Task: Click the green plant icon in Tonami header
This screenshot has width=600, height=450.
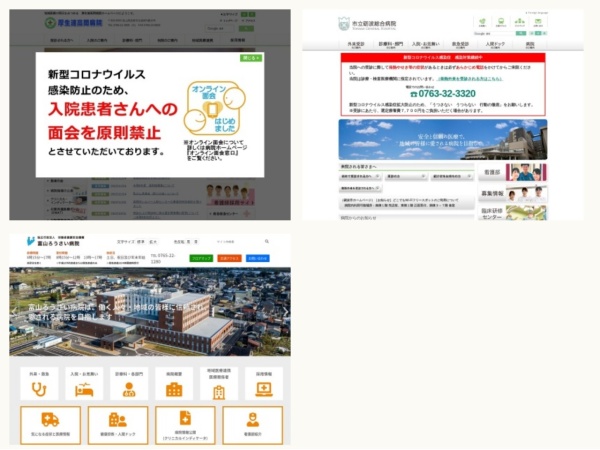Action: coord(483,22)
